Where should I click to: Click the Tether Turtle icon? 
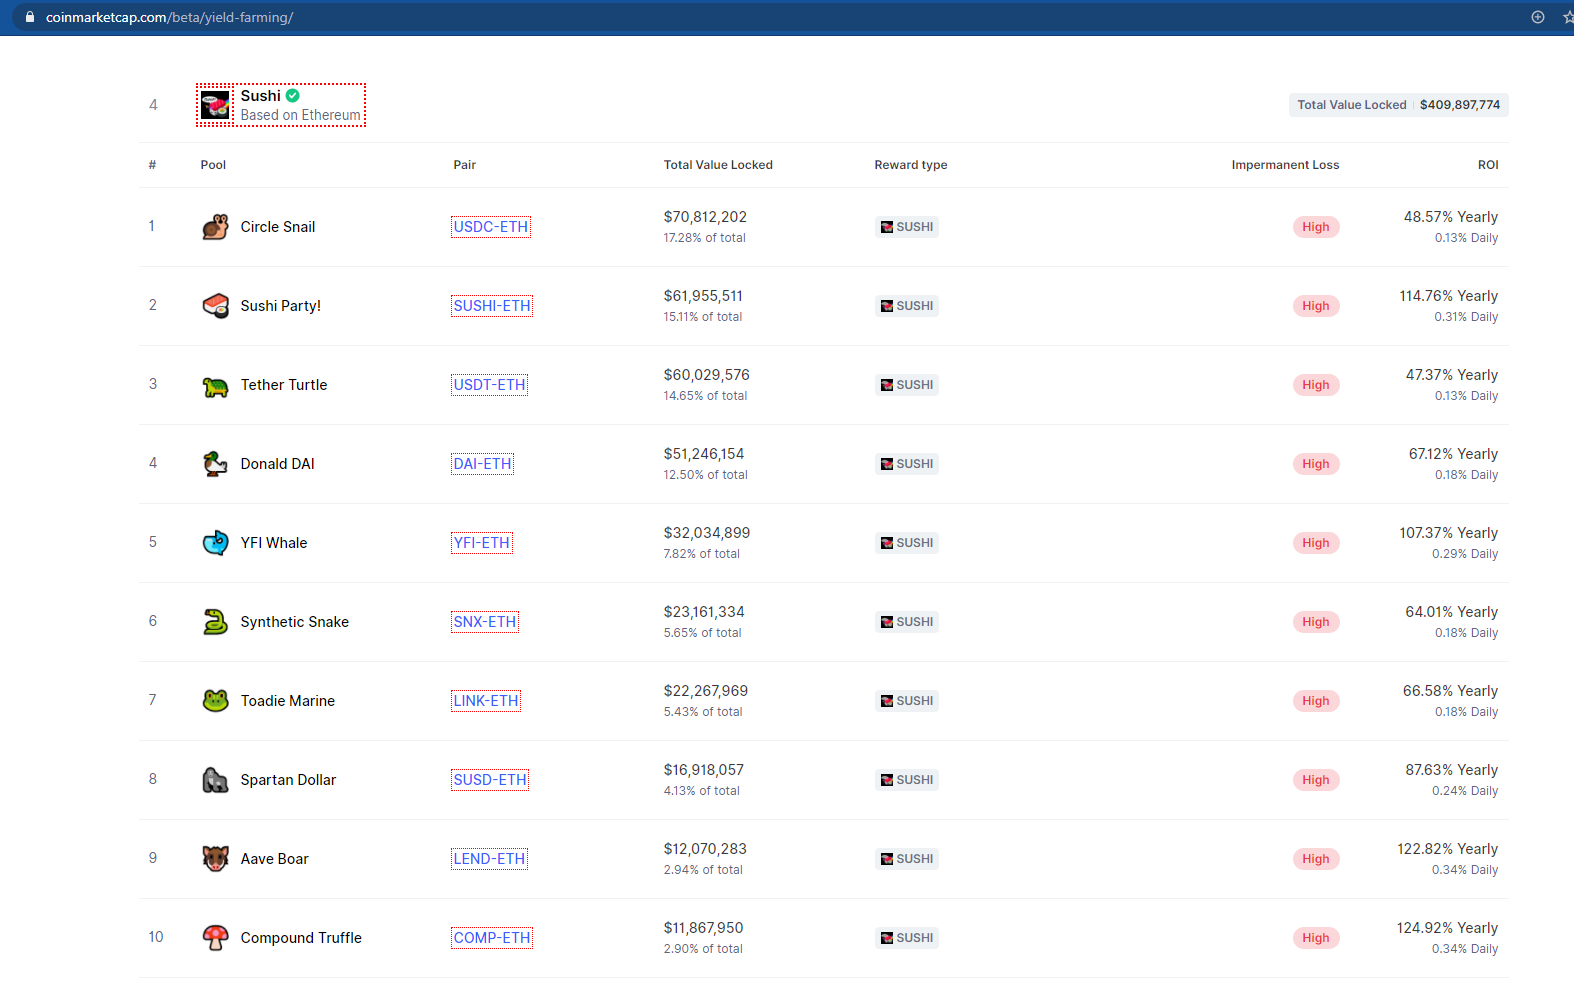tap(215, 385)
